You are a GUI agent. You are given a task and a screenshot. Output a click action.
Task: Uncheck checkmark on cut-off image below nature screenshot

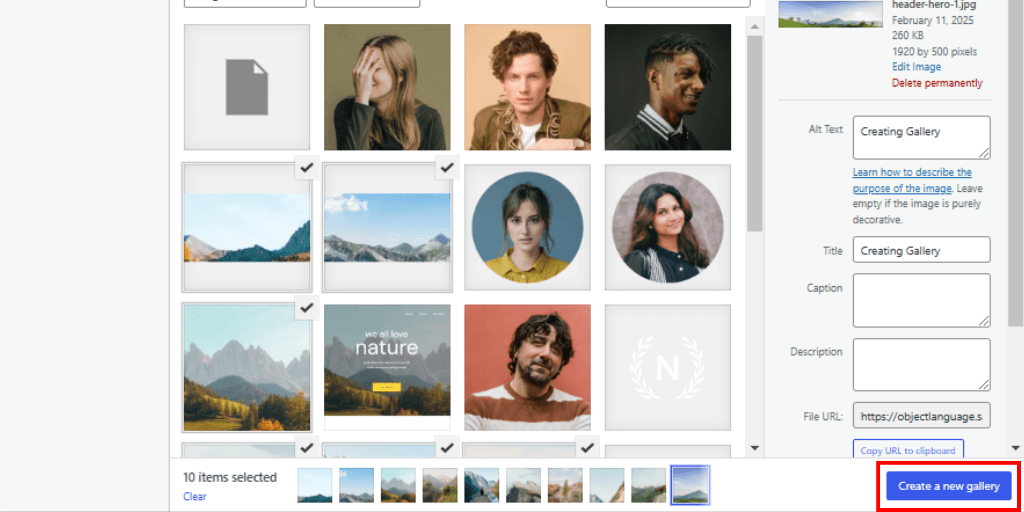point(447,447)
